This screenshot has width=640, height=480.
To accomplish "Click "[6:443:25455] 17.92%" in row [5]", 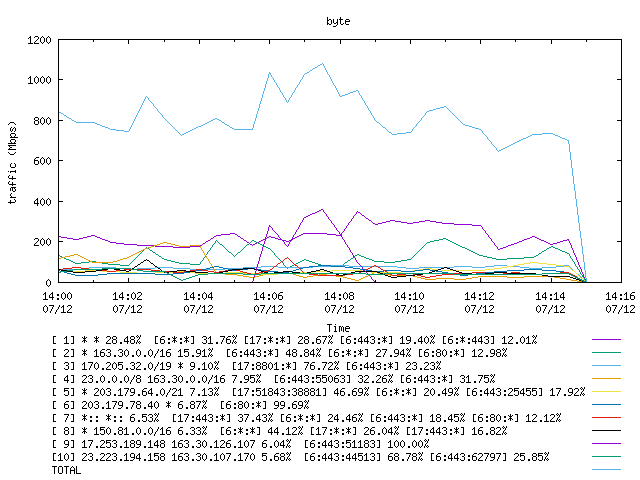I will coord(525,392).
